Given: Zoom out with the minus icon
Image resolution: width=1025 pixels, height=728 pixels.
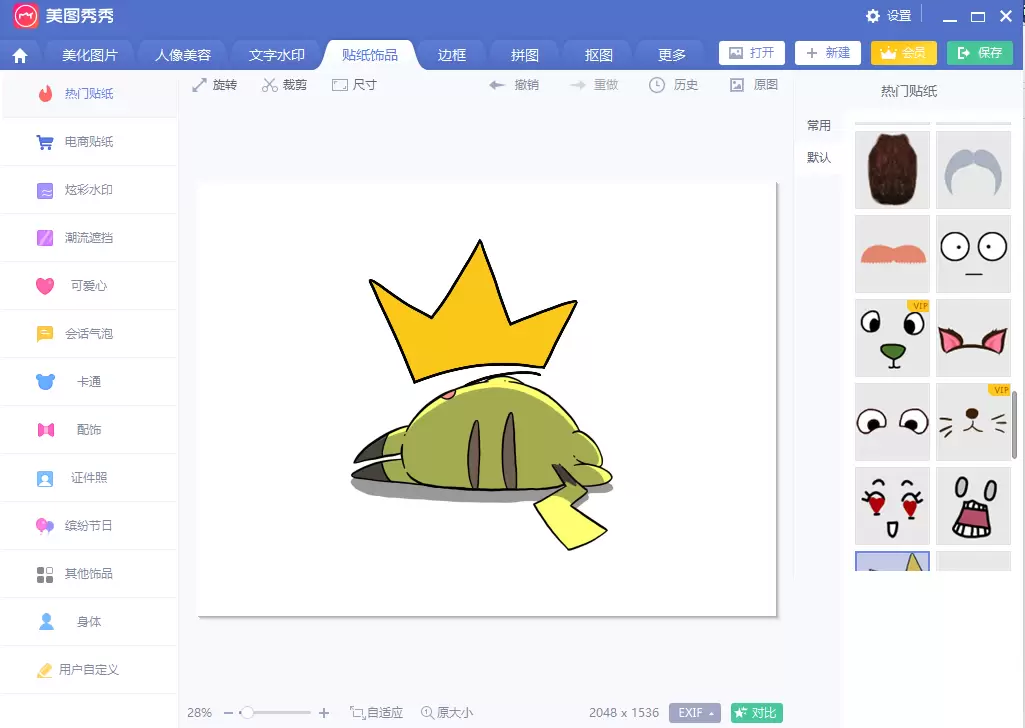Looking at the screenshot, I should (x=228, y=713).
